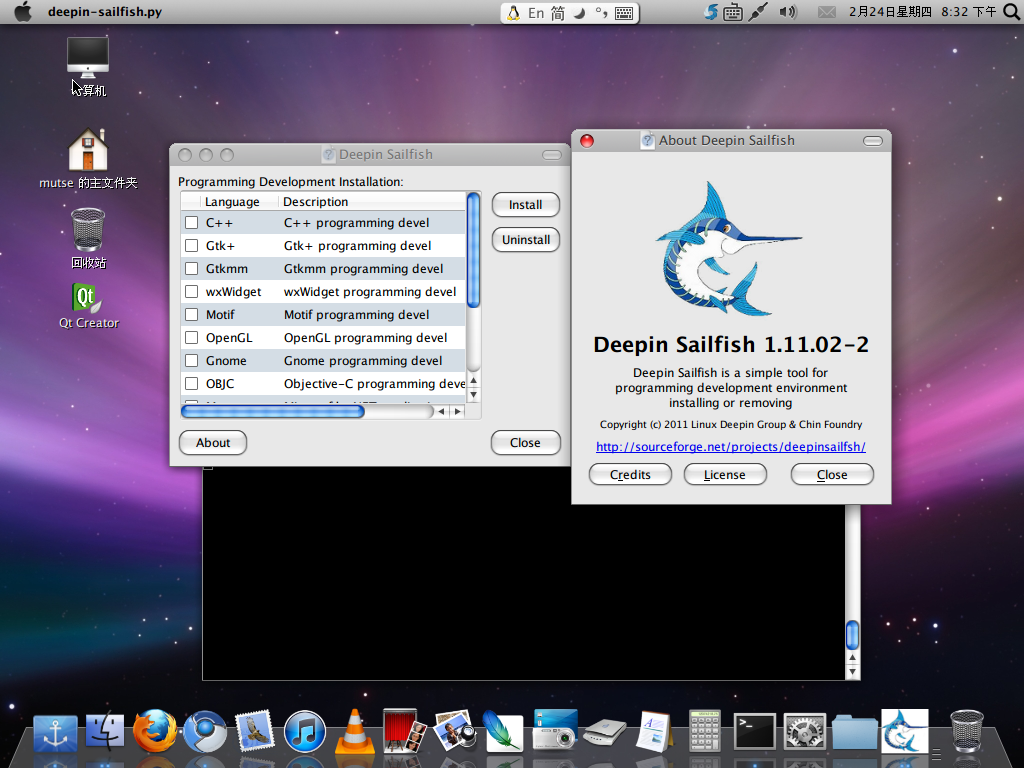Open the photo viewer with magnifier icon
This screenshot has height=768, width=1024.
(455, 731)
